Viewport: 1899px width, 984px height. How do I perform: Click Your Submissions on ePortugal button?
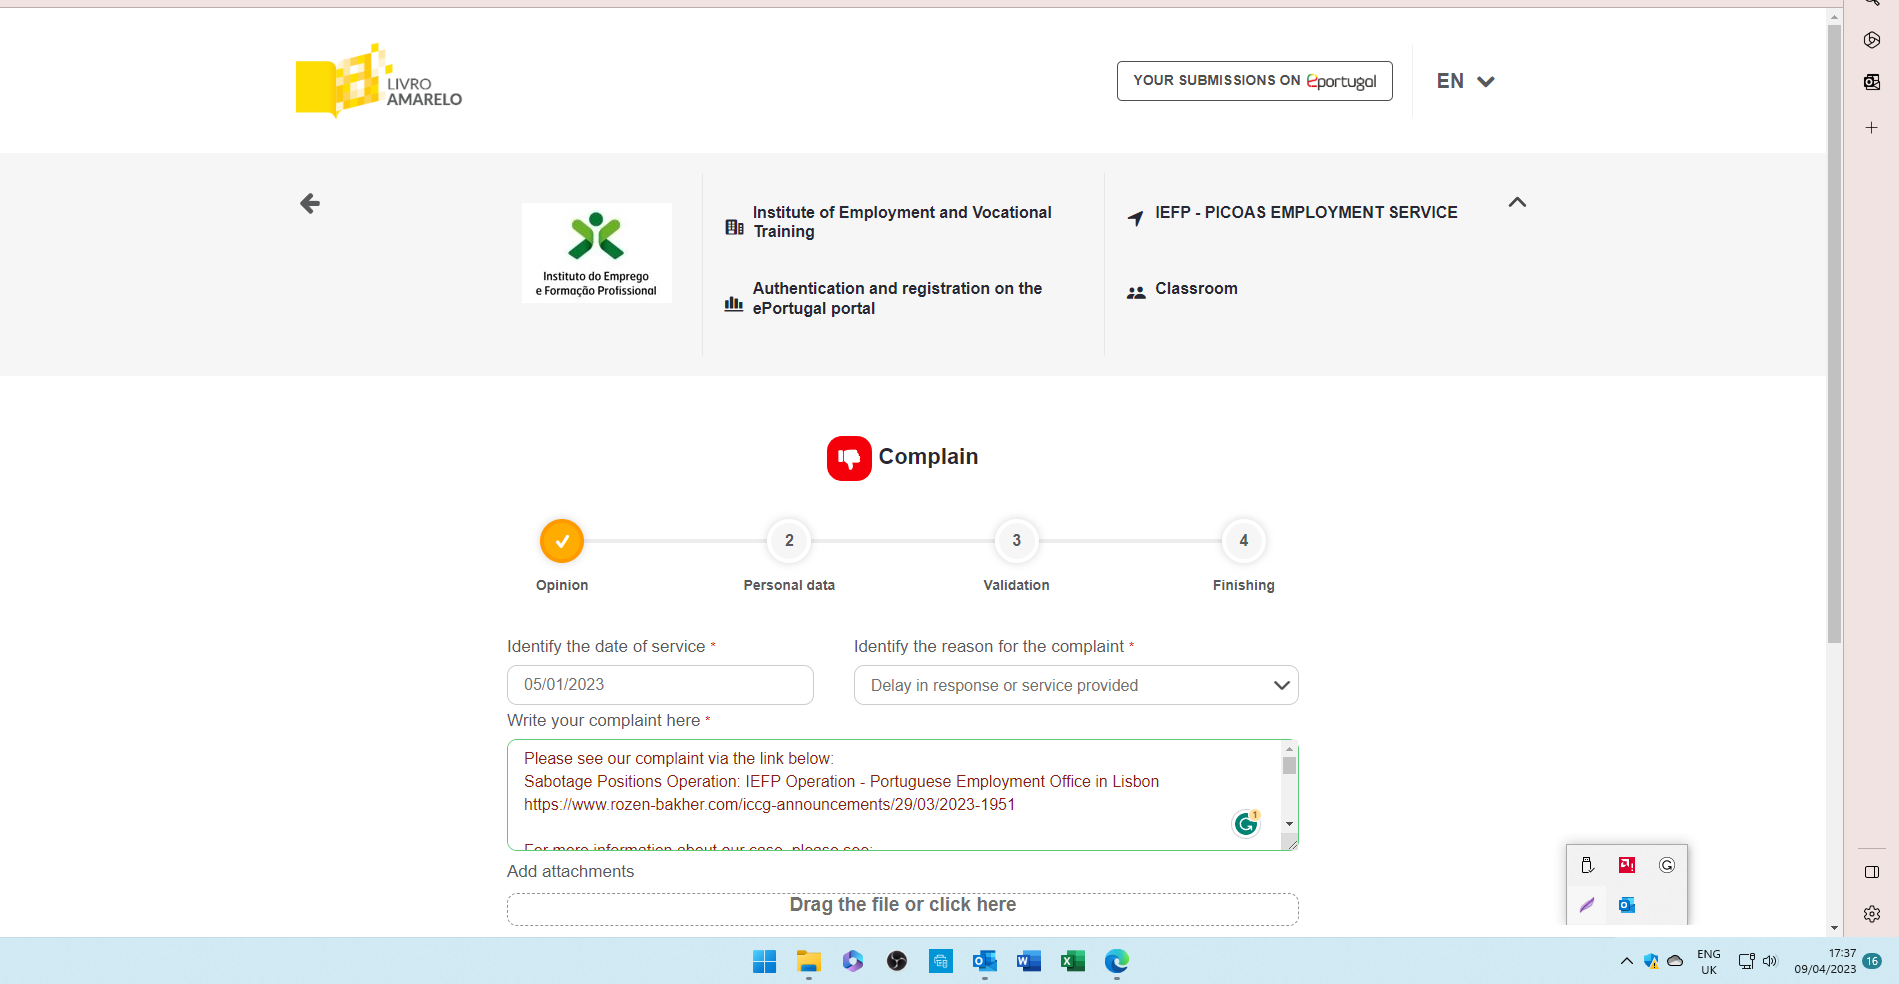[1255, 81]
